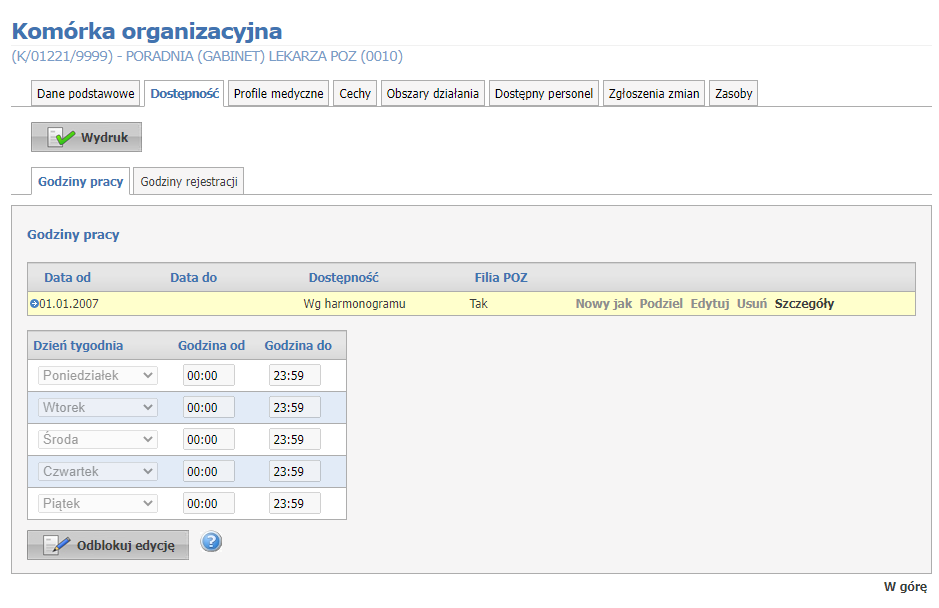Switch to the Dane podstawowe tab
939x608 pixels.
point(85,93)
